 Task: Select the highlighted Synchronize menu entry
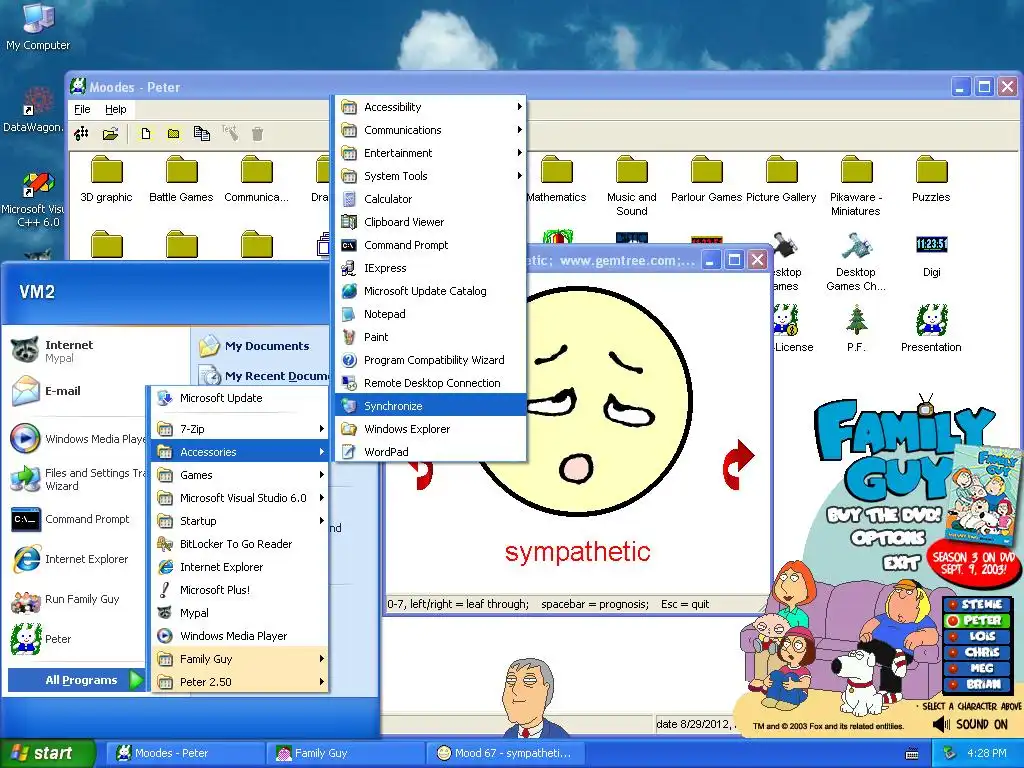tap(431, 406)
